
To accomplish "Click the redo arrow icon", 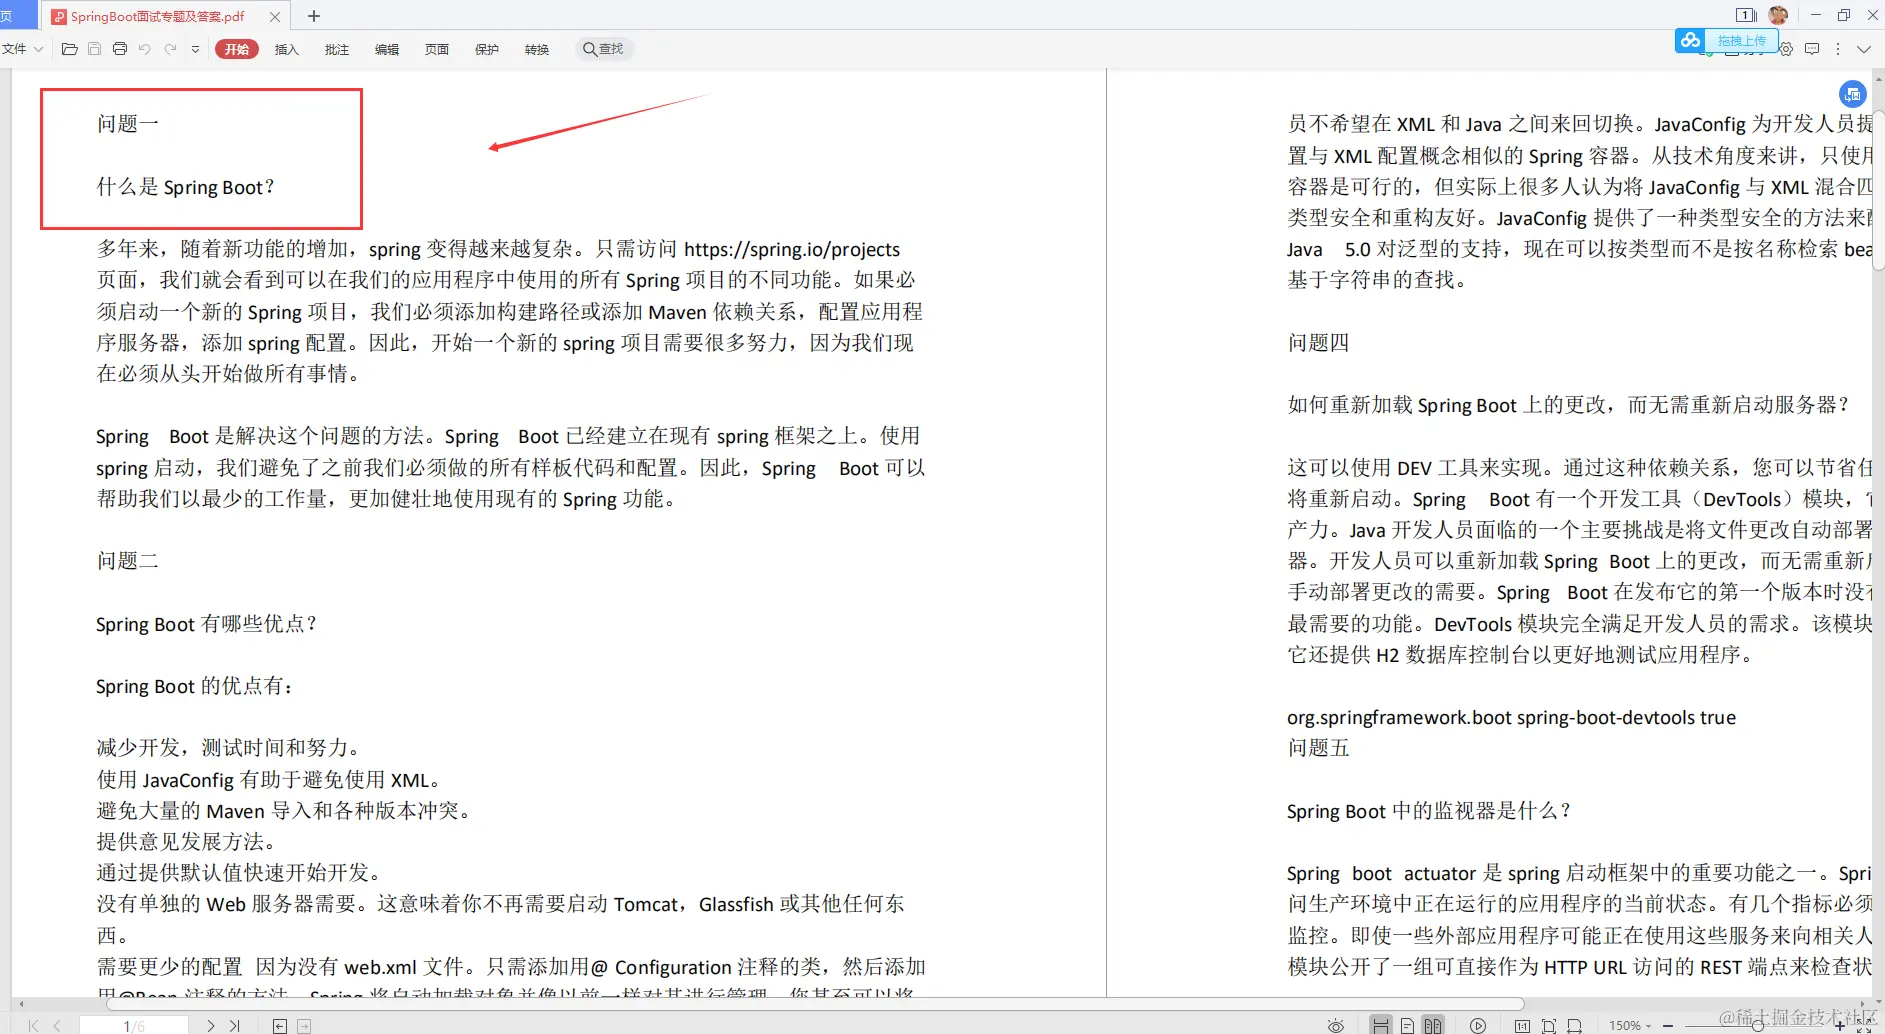I will pyautogui.click(x=171, y=49).
